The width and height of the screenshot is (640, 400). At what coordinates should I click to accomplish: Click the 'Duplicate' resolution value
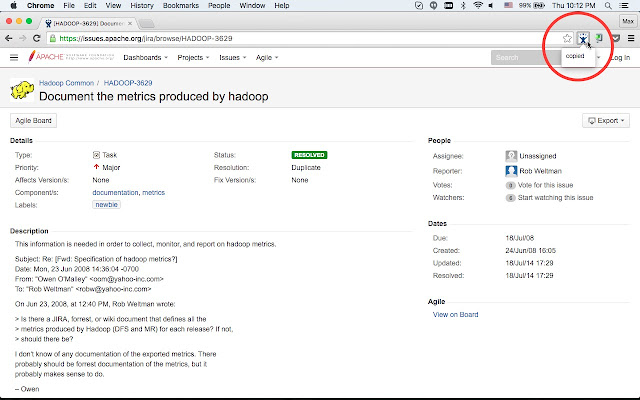(x=306, y=168)
